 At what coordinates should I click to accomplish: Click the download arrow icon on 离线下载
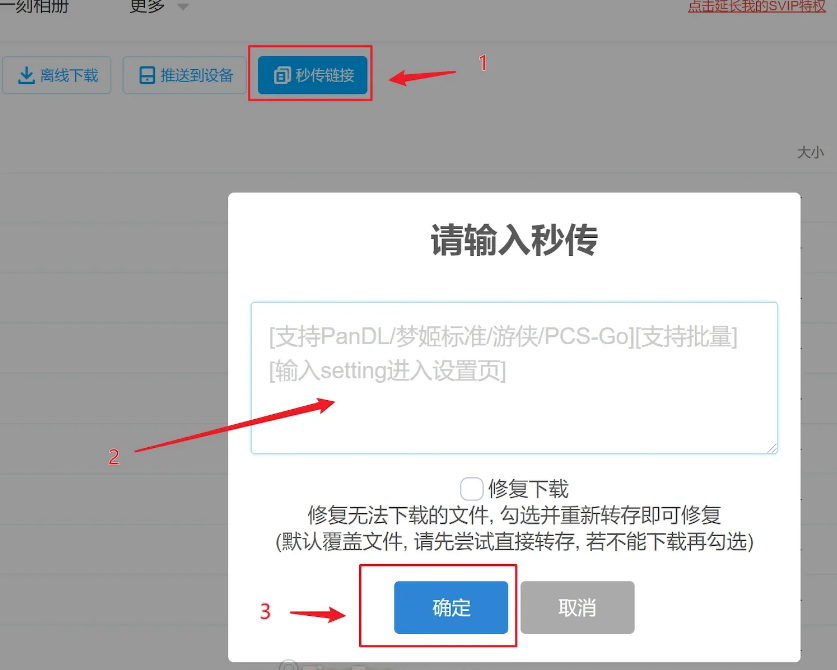click(26, 75)
